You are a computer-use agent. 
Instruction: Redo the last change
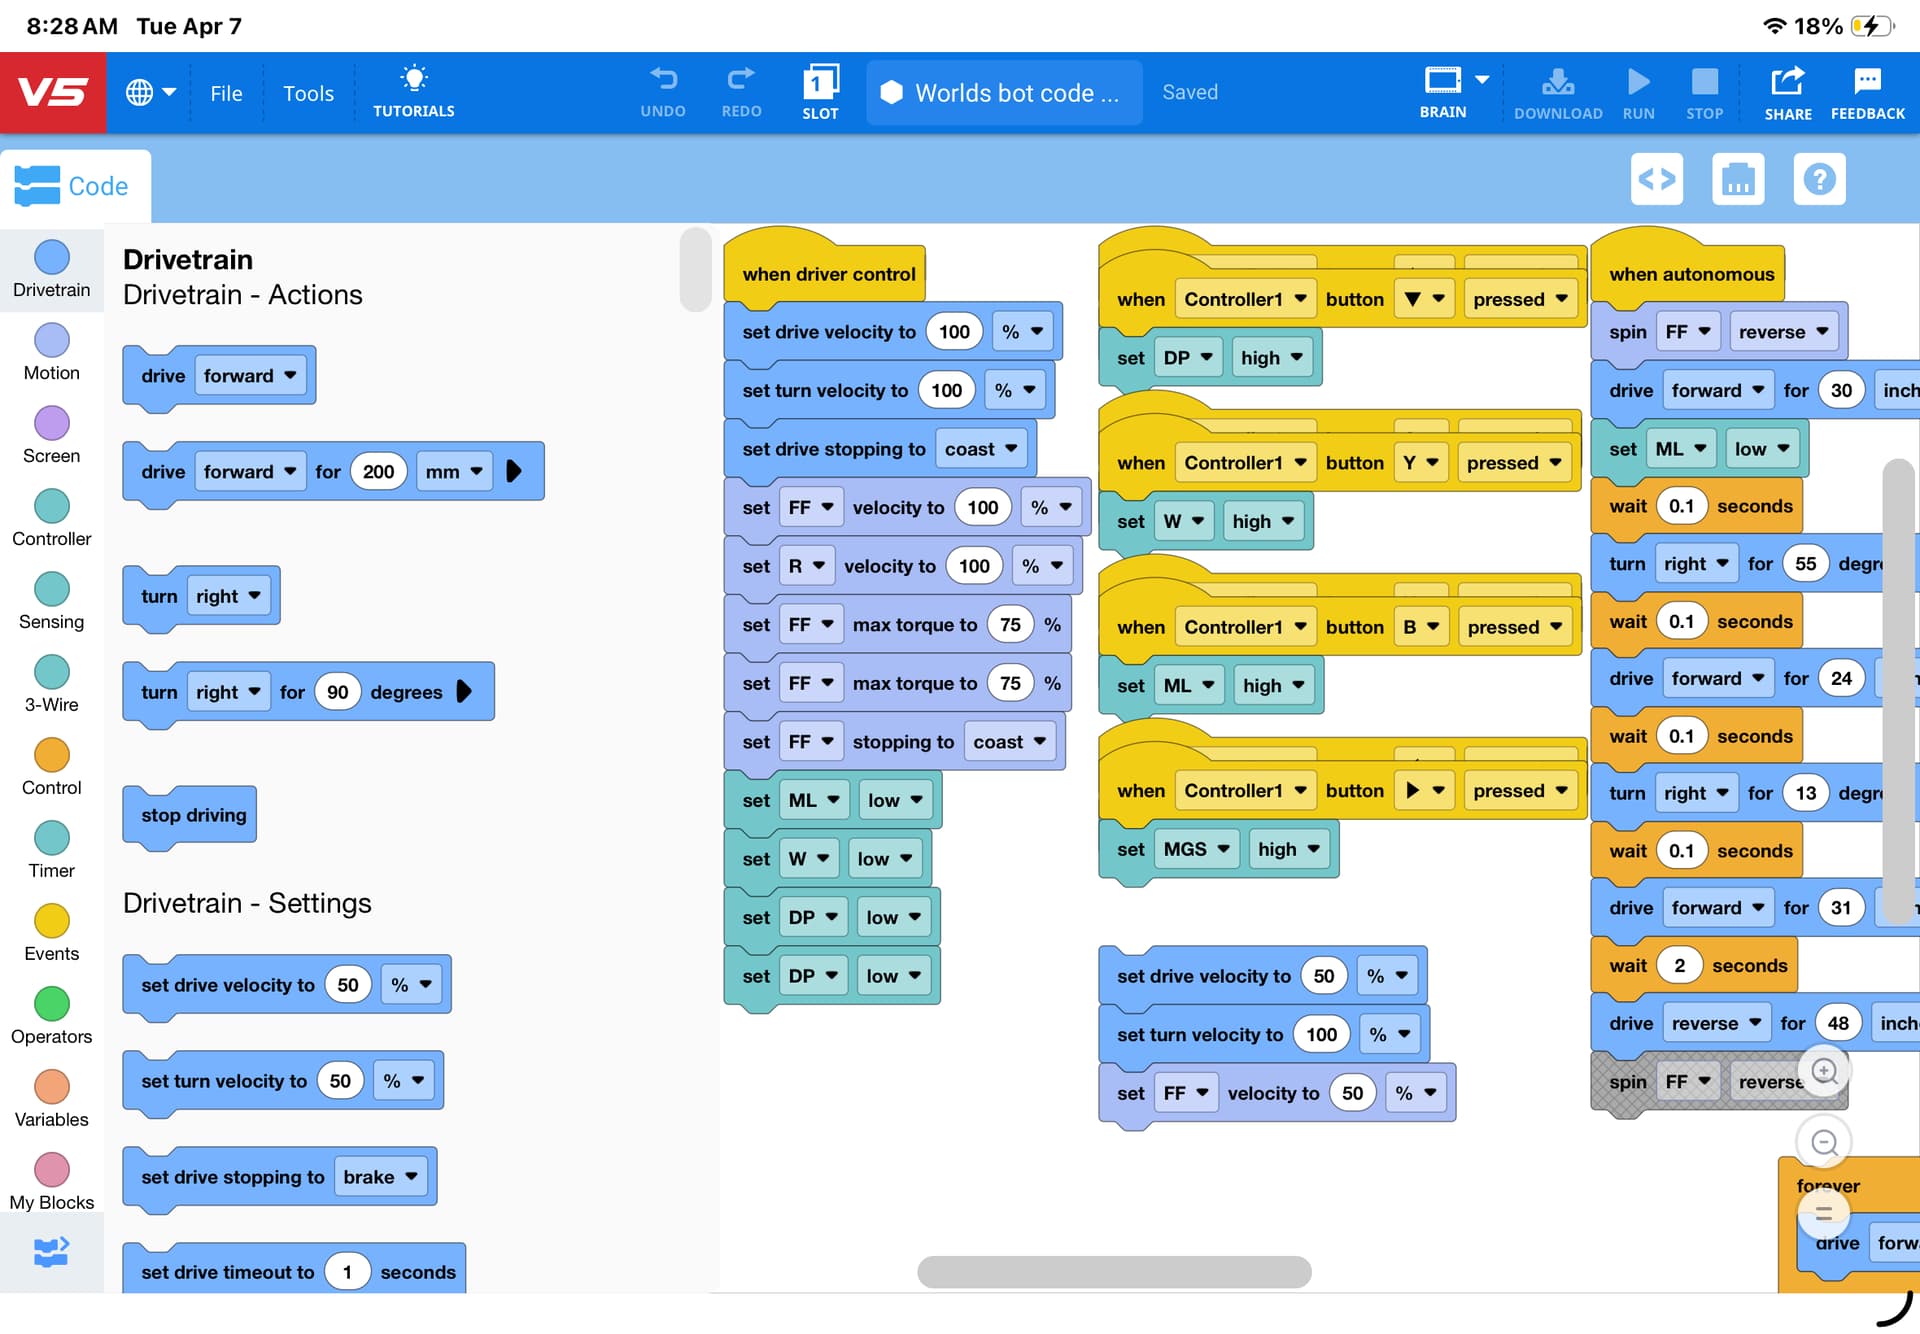(741, 92)
